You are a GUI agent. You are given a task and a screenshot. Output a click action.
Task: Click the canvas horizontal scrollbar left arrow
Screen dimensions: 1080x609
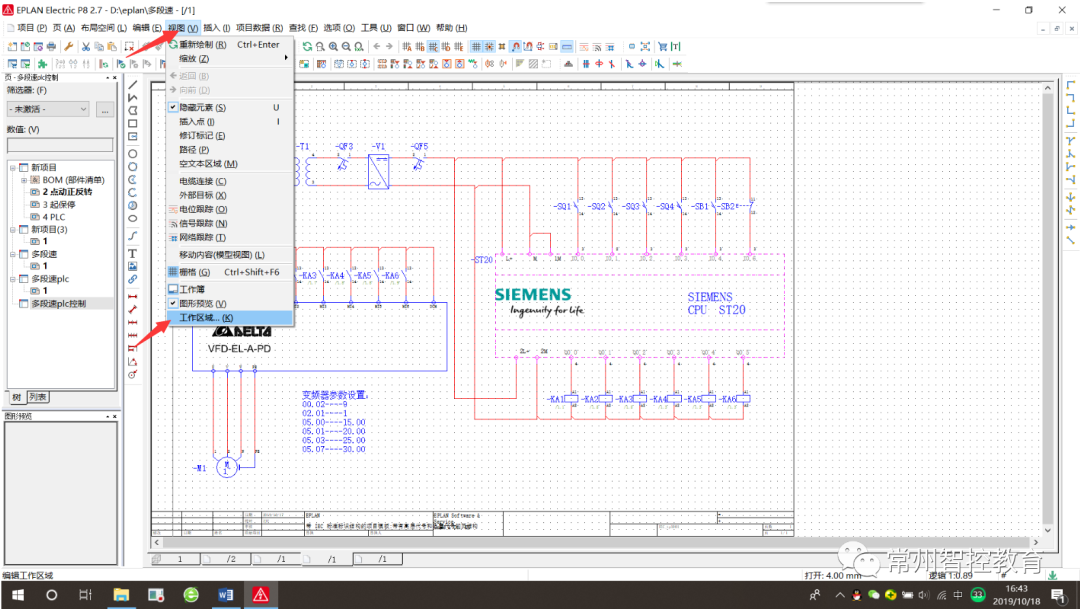(156, 543)
